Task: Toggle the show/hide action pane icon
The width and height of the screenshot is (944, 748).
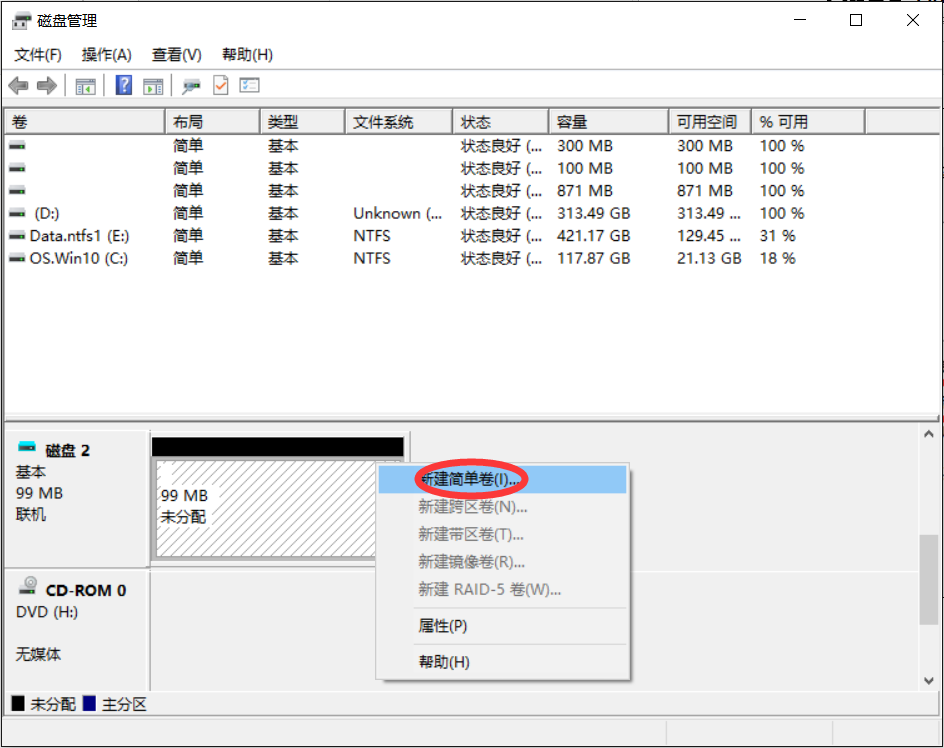Action: click(153, 86)
